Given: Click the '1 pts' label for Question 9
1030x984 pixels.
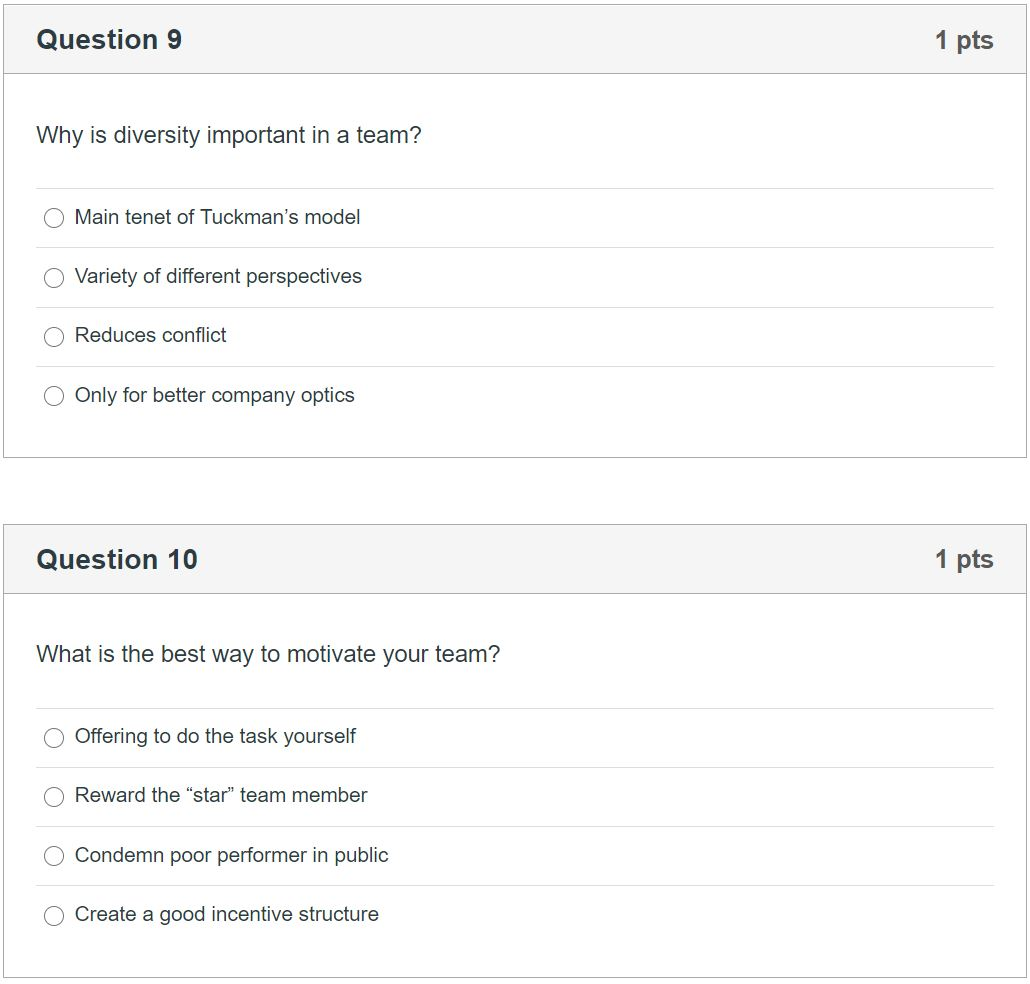Looking at the screenshot, I should point(964,40).
